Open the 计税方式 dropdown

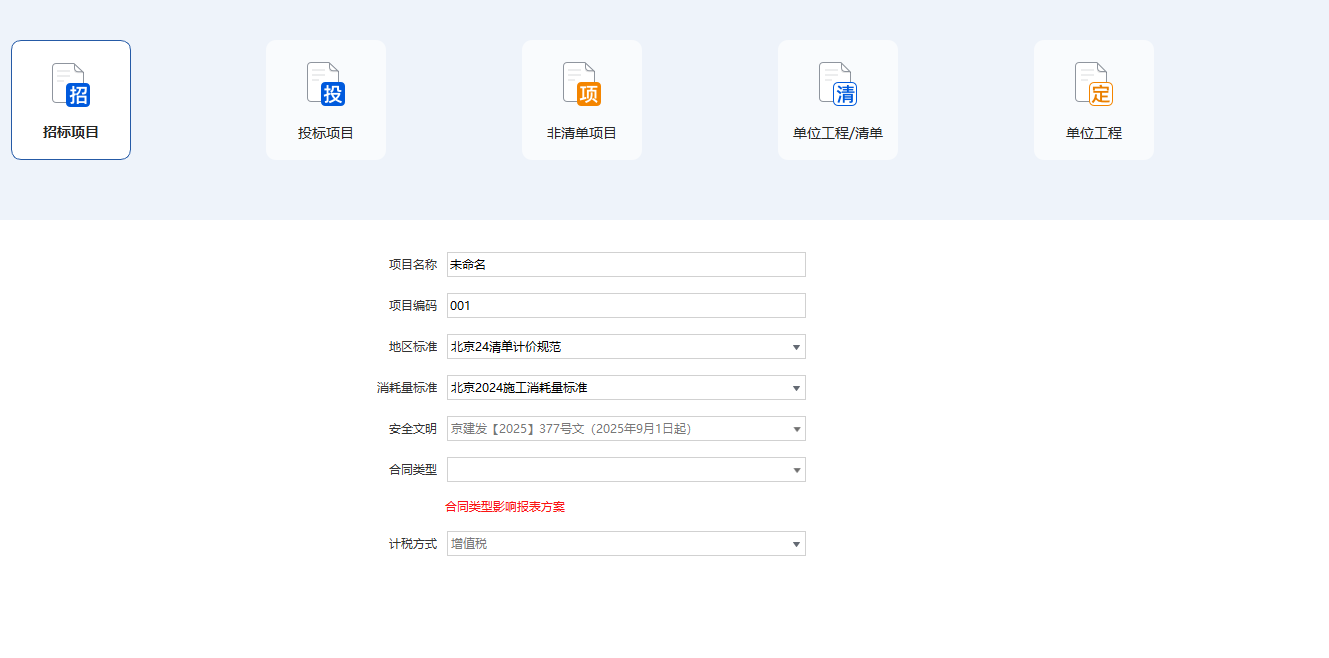click(x=626, y=543)
